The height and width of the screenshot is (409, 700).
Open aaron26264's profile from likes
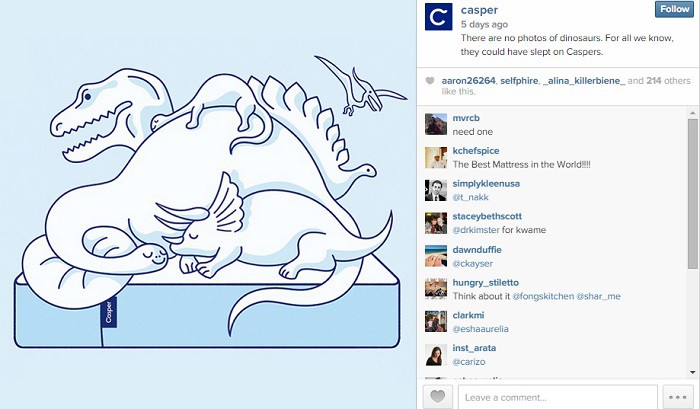pos(468,81)
